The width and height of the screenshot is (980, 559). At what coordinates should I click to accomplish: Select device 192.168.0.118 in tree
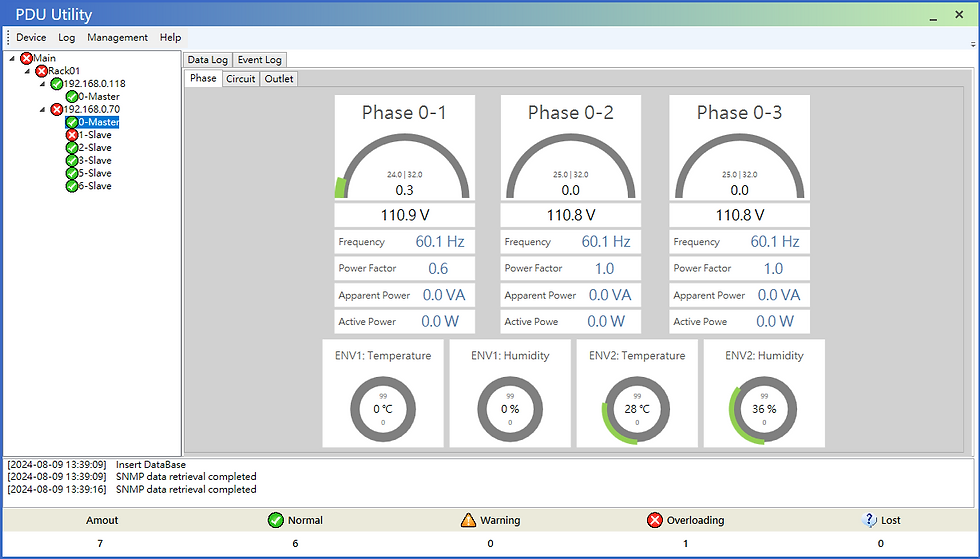[94, 84]
